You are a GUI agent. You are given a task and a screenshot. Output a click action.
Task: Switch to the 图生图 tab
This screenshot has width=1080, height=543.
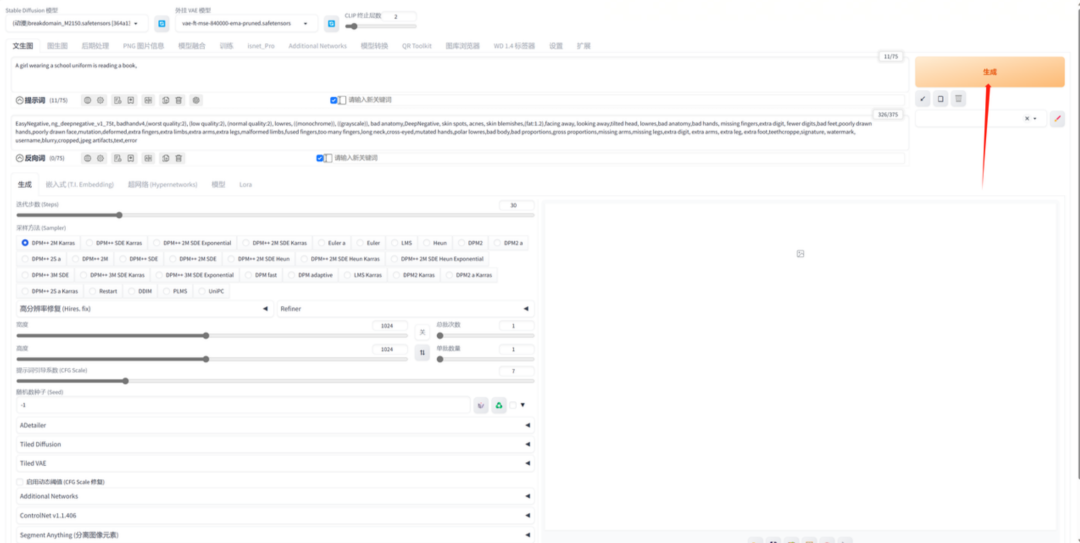pos(57,46)
